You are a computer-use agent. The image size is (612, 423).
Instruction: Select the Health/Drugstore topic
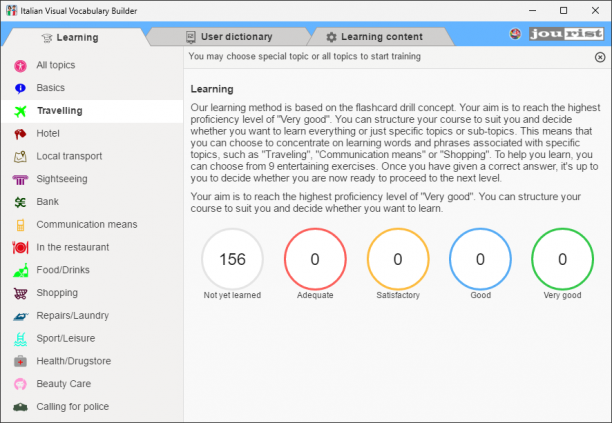tap(92, 361)
